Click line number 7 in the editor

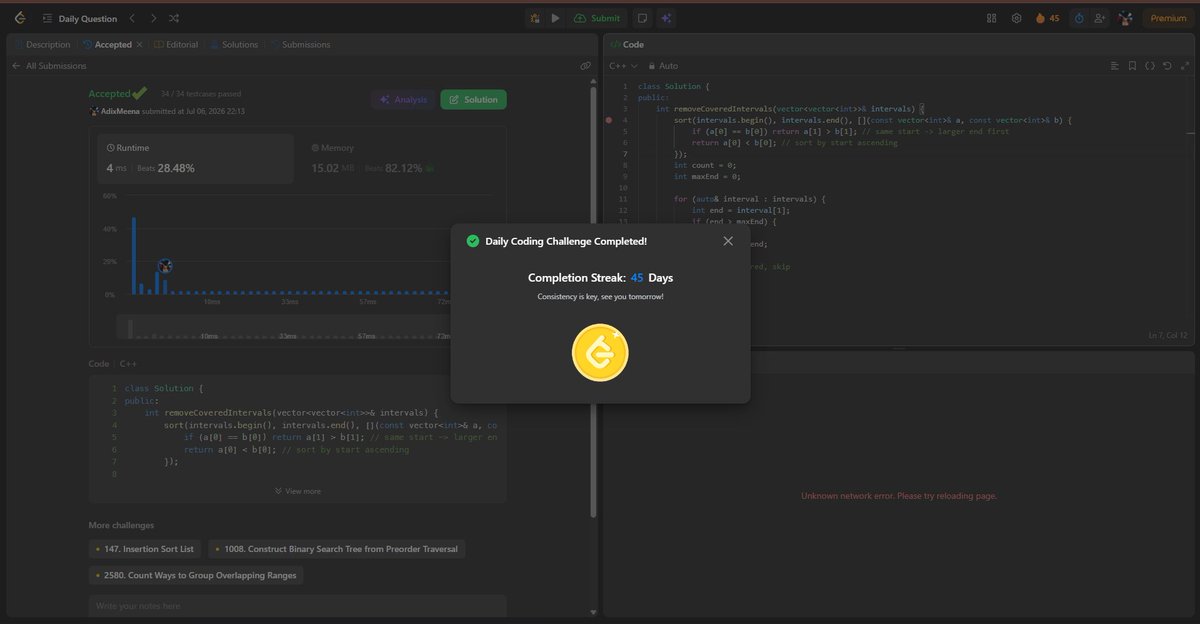(x=624, y=154)
